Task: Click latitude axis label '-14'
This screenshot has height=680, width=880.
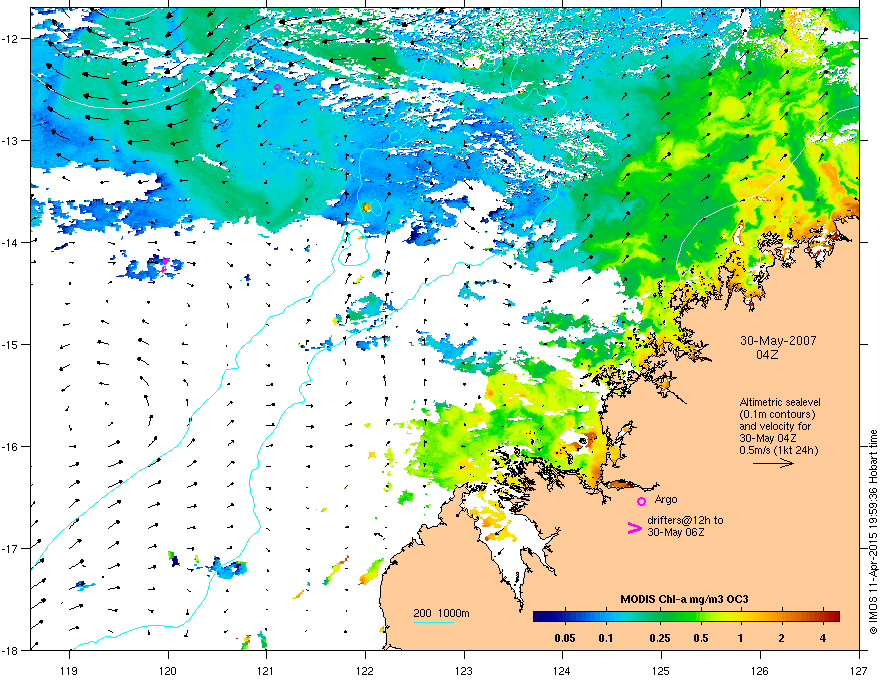Action: [11, 242]
